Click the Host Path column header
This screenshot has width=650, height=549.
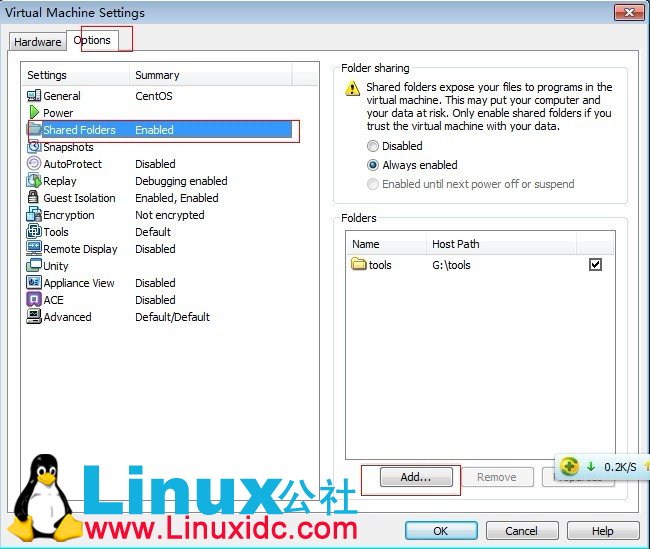pyautogui.click(x=501, y=244)
